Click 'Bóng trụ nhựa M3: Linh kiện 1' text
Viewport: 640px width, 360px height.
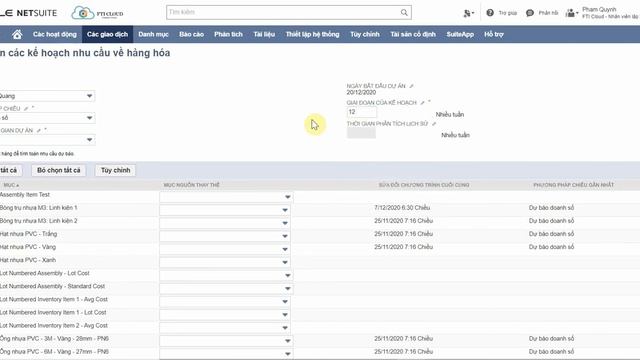[x=38, y=208]
